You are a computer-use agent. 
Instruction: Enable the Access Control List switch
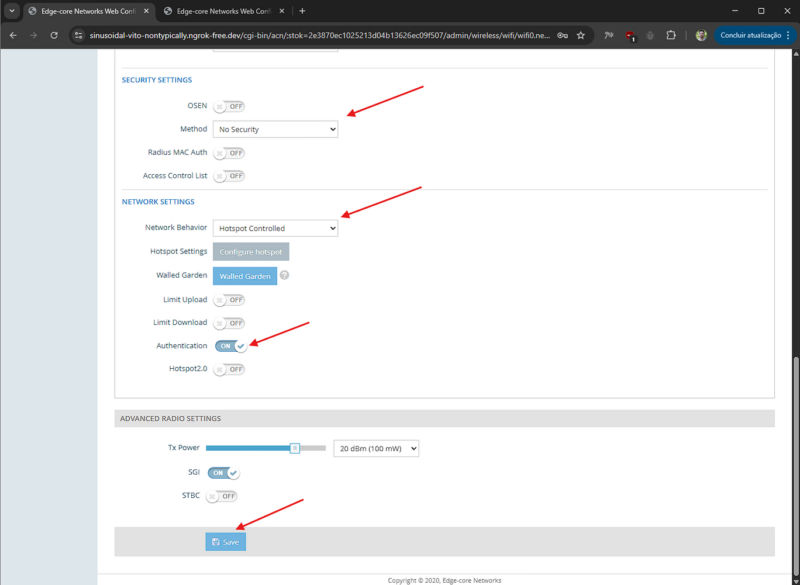click(x=229, y=176)
